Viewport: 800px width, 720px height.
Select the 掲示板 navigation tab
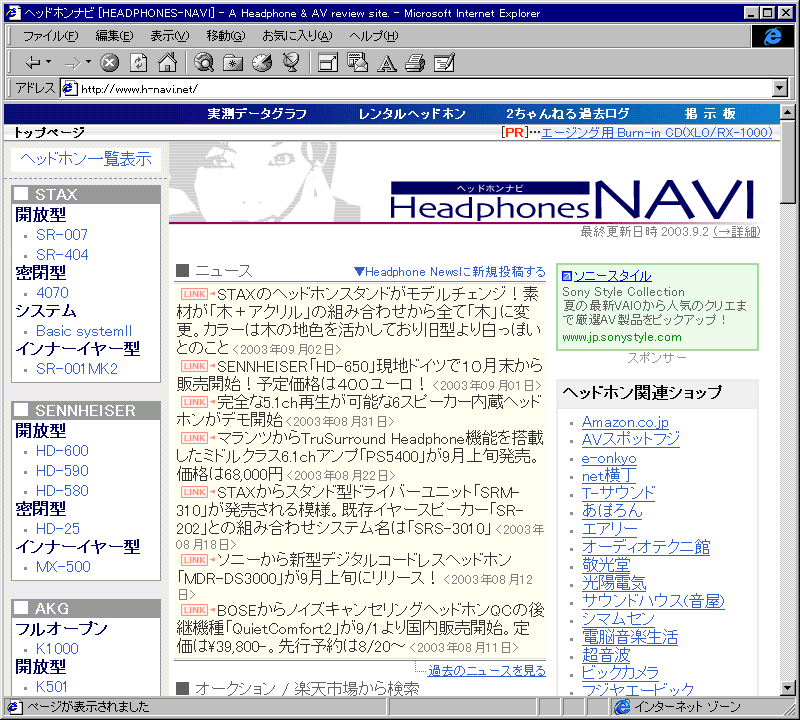coord(710,114)
